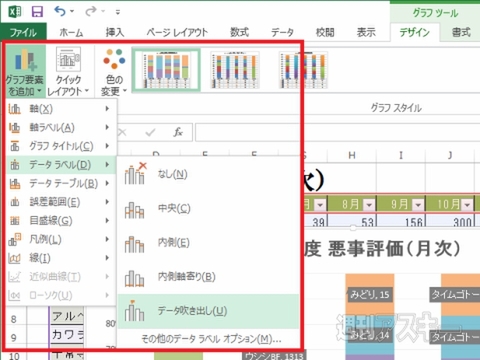Open the ページ レイアウト tab
The height and width of the screenshot is (360, 480).
click(x=177, y=32)
